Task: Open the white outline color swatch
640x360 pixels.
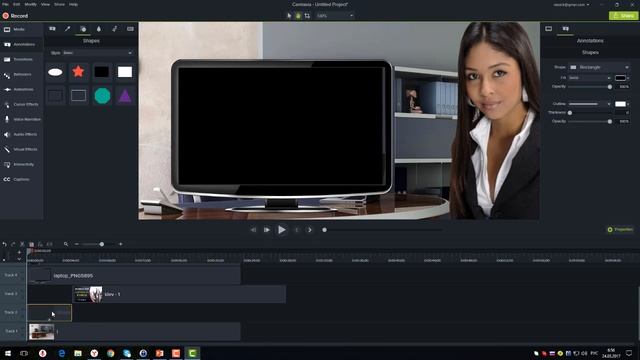Action: (x=620, y=104)
